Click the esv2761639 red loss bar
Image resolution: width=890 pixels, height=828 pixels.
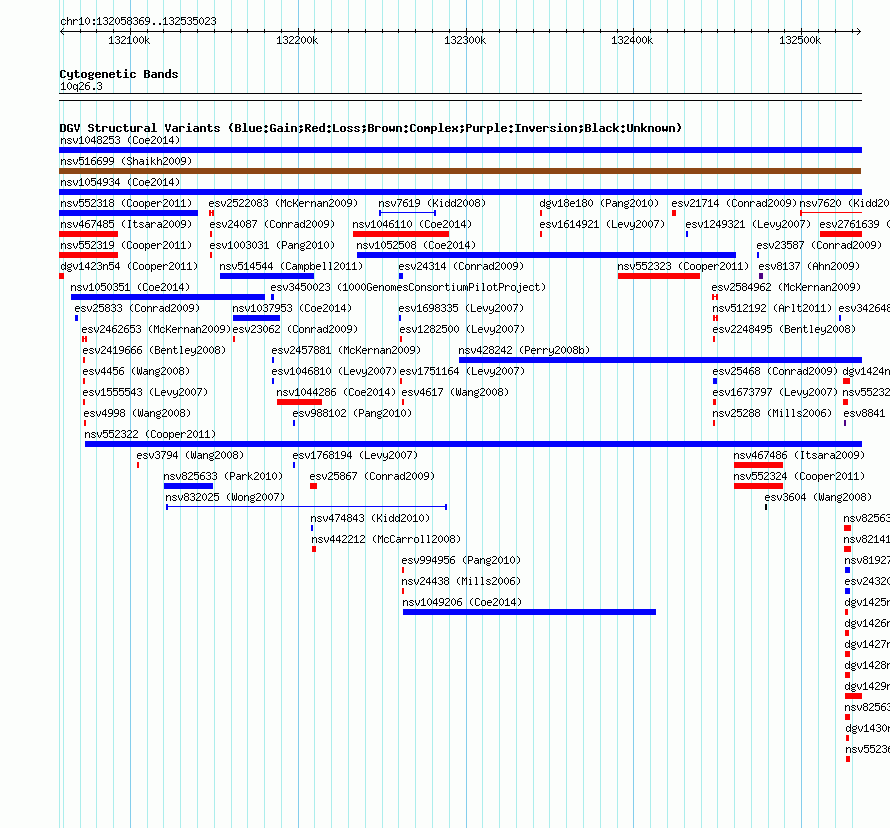coord(841,234)
